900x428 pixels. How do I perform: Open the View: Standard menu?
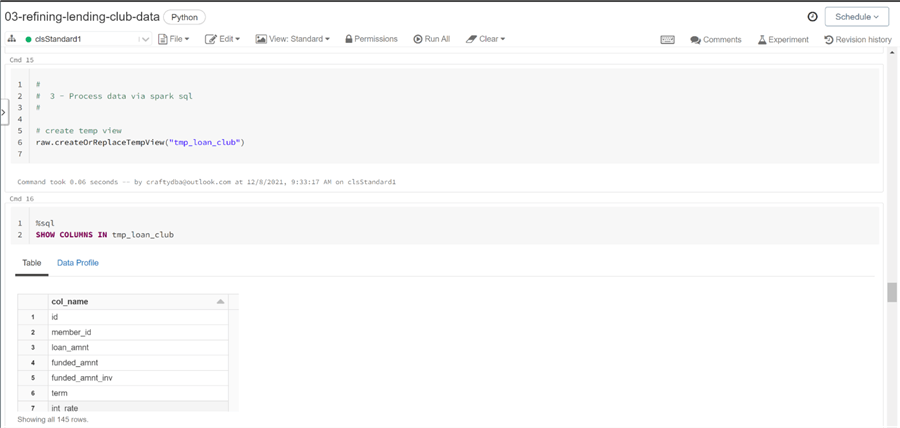pyautogui.click(x=293, y=39)
